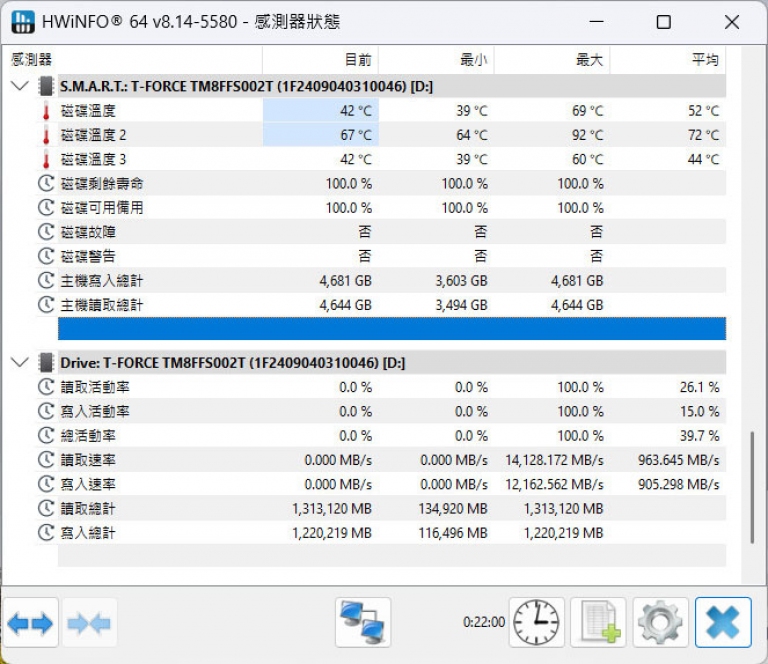Select the 磁碟溫度 thermometer icon
Viewport: 768px width, 664px height.
click(x=46, y=111)
